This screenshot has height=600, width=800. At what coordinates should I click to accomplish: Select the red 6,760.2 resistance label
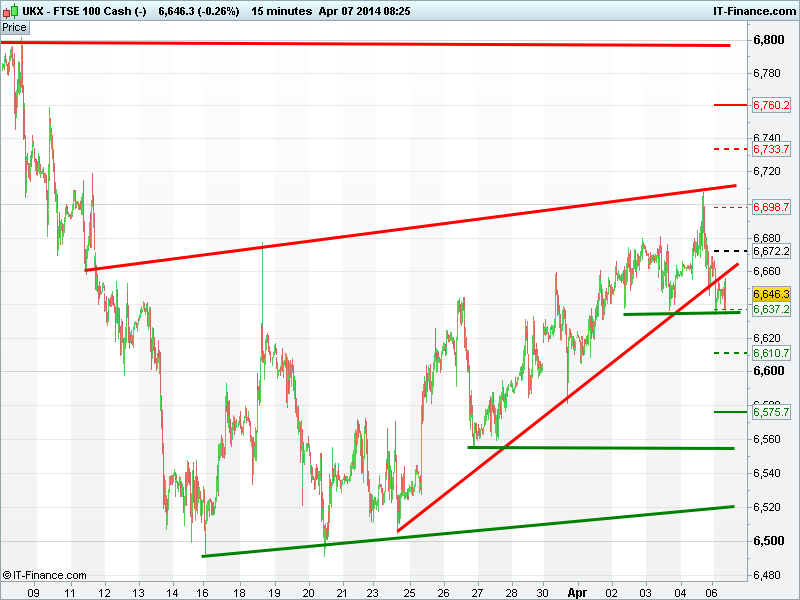pos(771,105)
